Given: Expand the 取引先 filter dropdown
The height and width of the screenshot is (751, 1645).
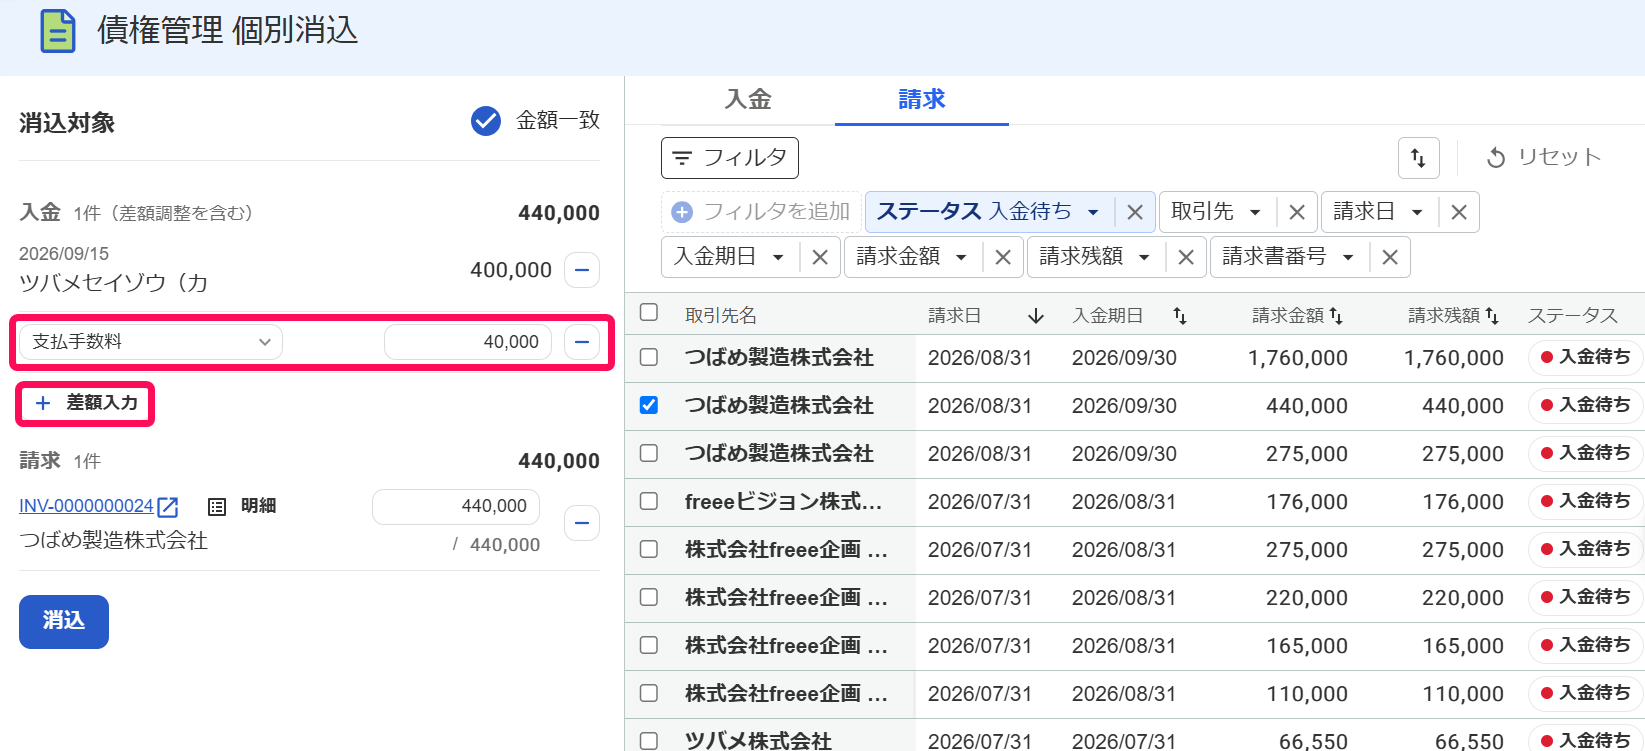Looking at the screenshot, I should (1255, 212).
